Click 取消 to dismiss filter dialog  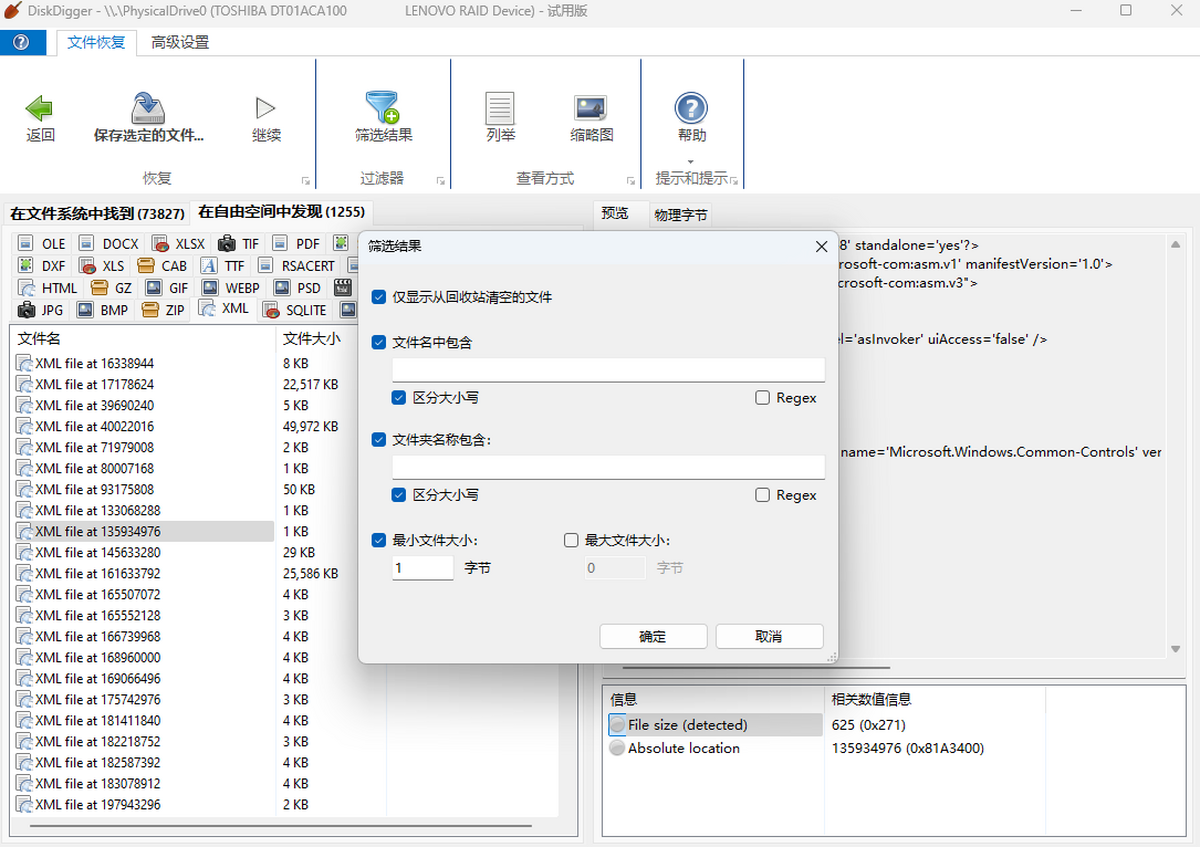pyautogui.click(x=769, y=637)
